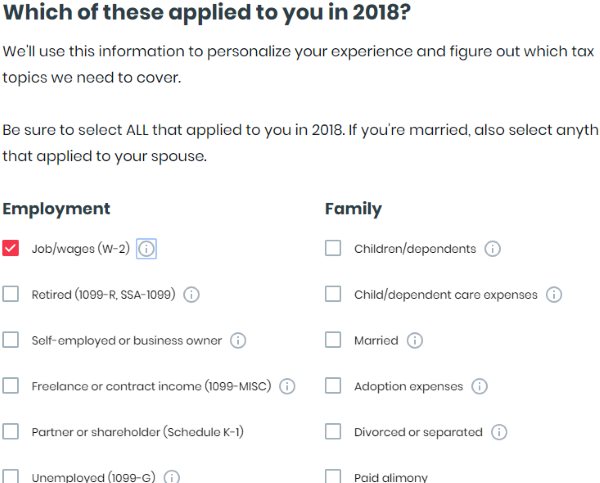Click info icon next to Unemployed (1099-G)
The width and height of the screenshot is (600, 483).
172,477
